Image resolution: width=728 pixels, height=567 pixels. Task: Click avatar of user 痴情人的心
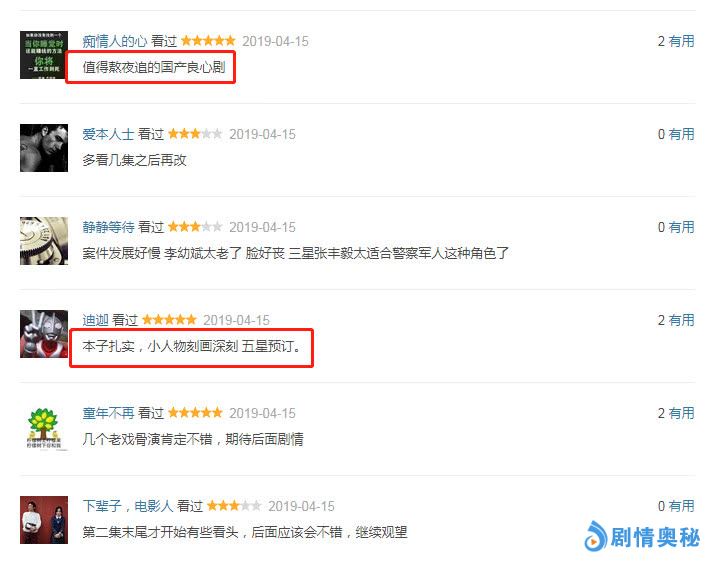44,55
